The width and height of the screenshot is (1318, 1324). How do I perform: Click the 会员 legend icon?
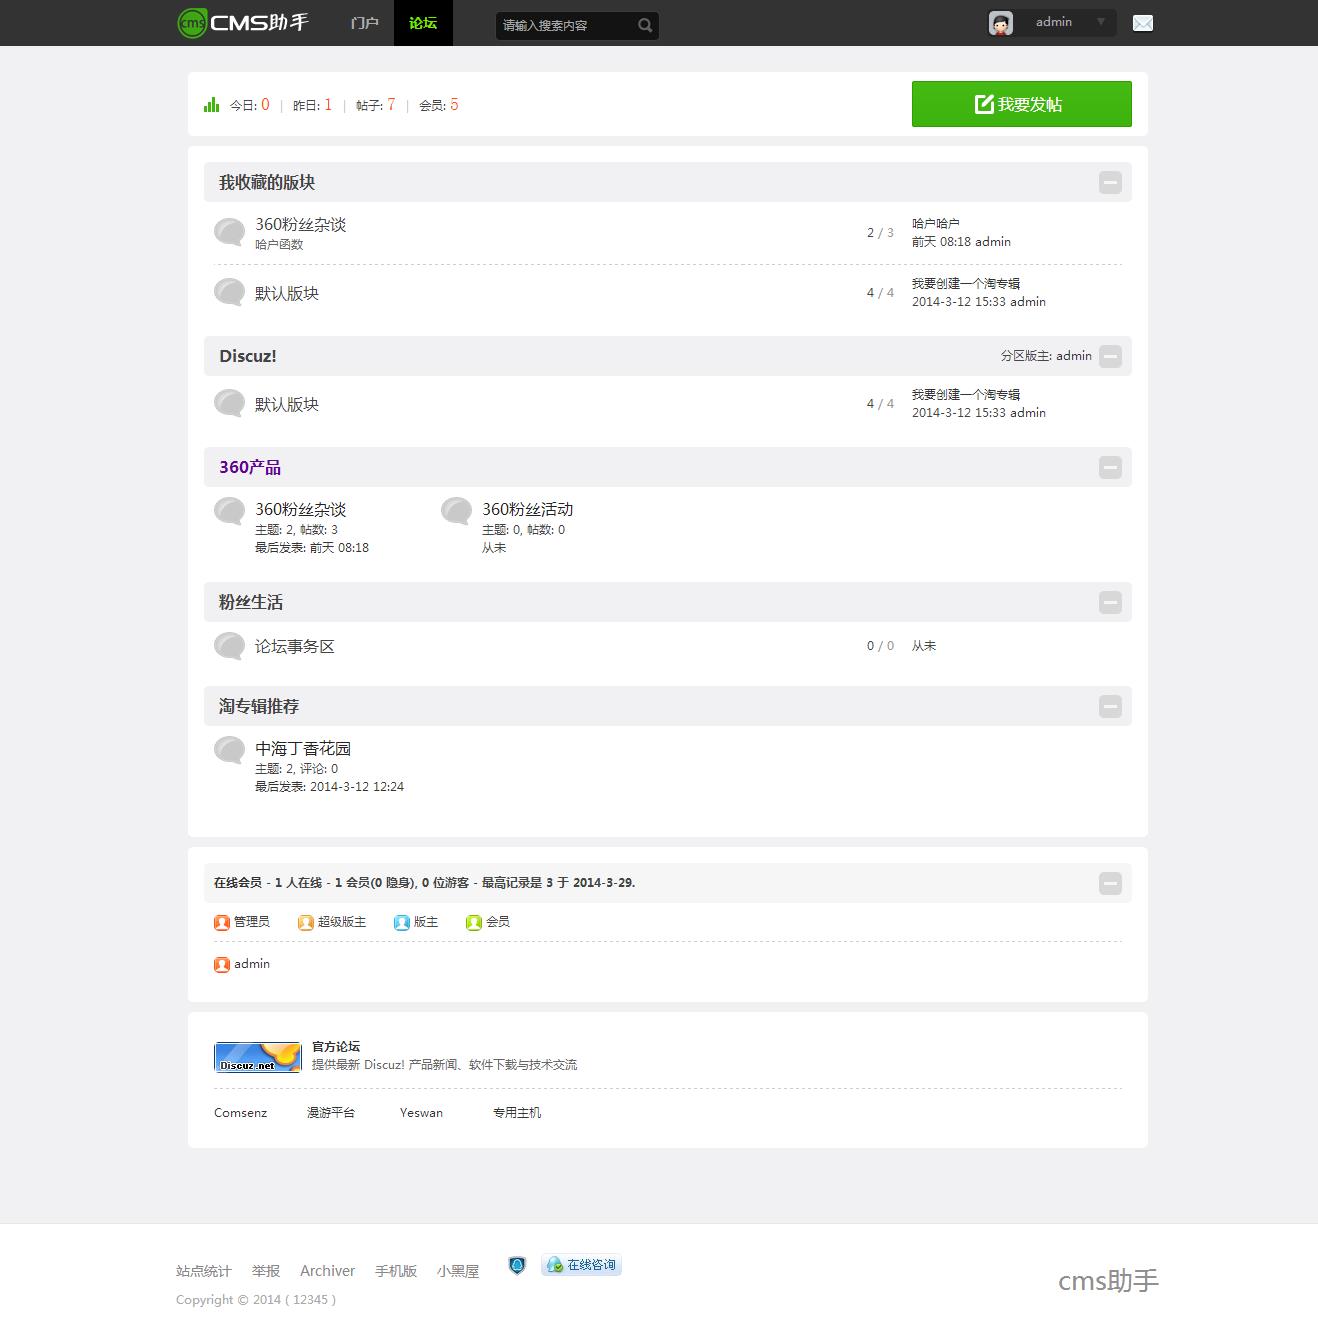tap(474, 922)
